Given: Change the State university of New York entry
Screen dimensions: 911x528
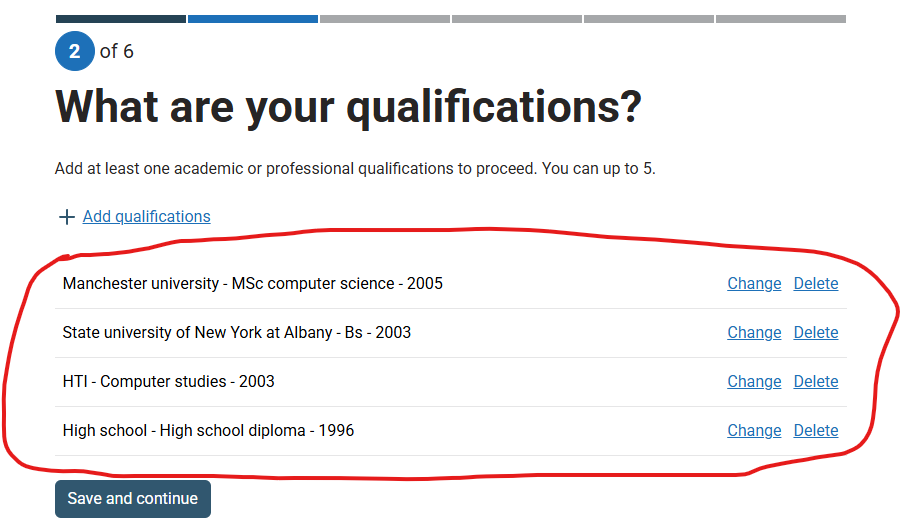Looking at the screenshot, I should click(x=754, y=332).
